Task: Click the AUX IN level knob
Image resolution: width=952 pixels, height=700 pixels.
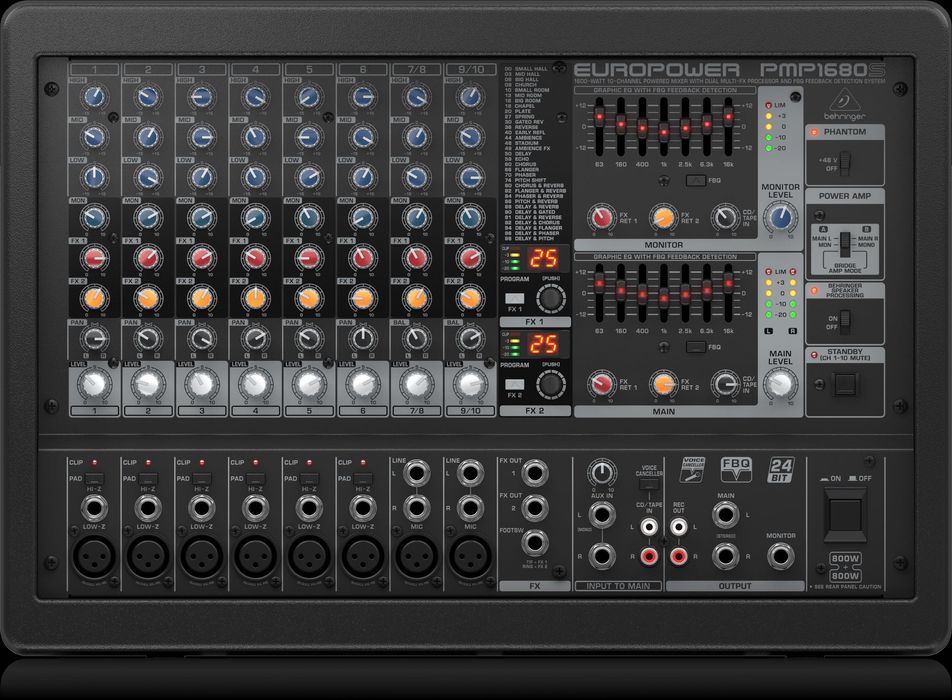Action: click(602, 473)
